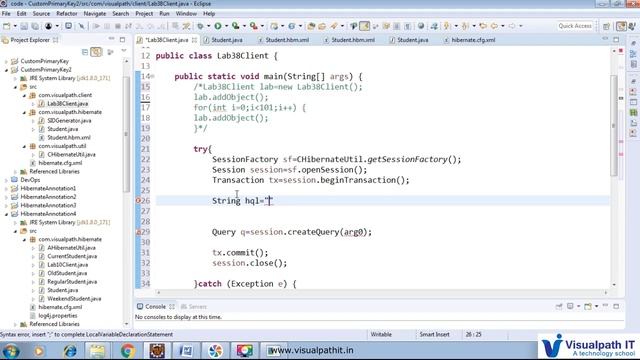Image resolution: width=640 pixels, height=360 pixels.
Task: Expand the CustomPrimaryKey project
Action: (6, 61)
